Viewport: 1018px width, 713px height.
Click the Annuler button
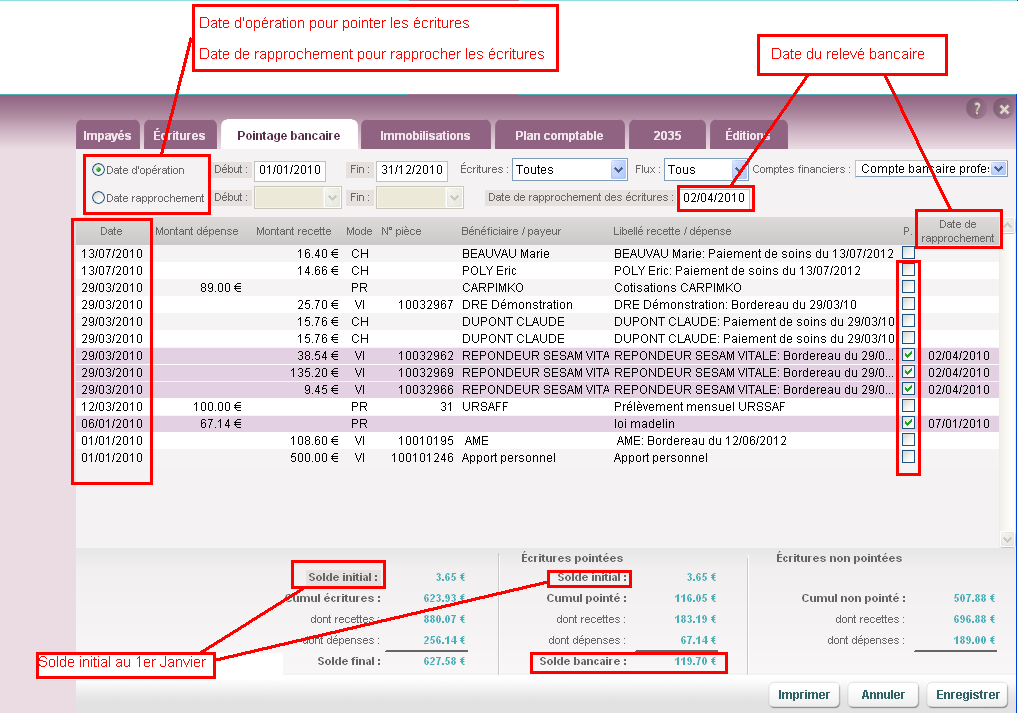click(883, 695)
